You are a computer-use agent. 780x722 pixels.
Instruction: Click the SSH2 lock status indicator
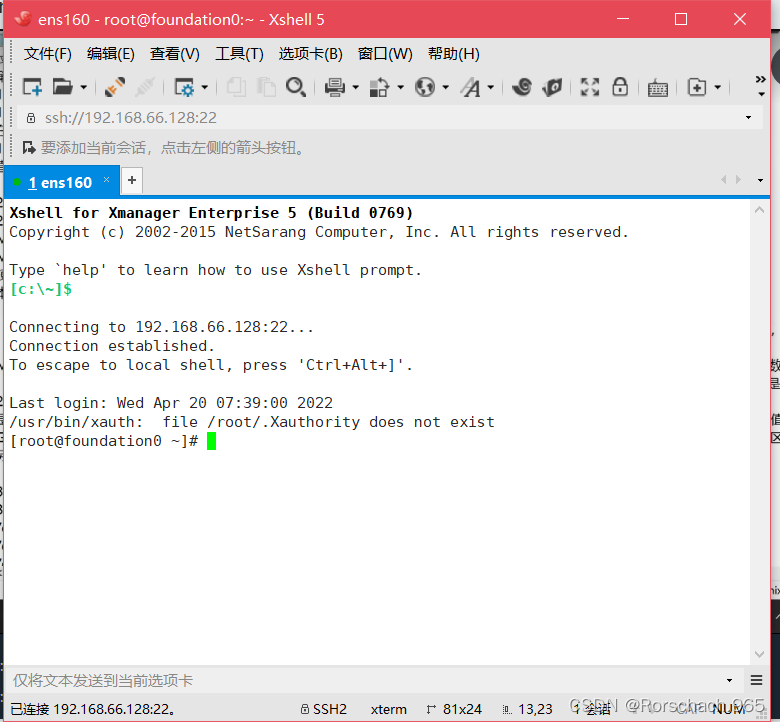(x=323, y=709)
